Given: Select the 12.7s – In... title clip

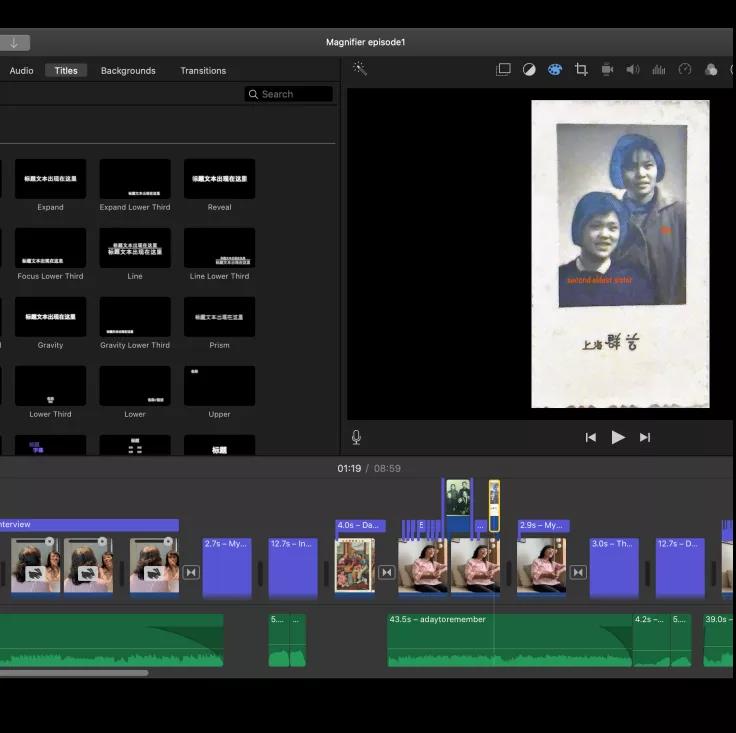Looking at the screenshot, I should click(293, 568).
